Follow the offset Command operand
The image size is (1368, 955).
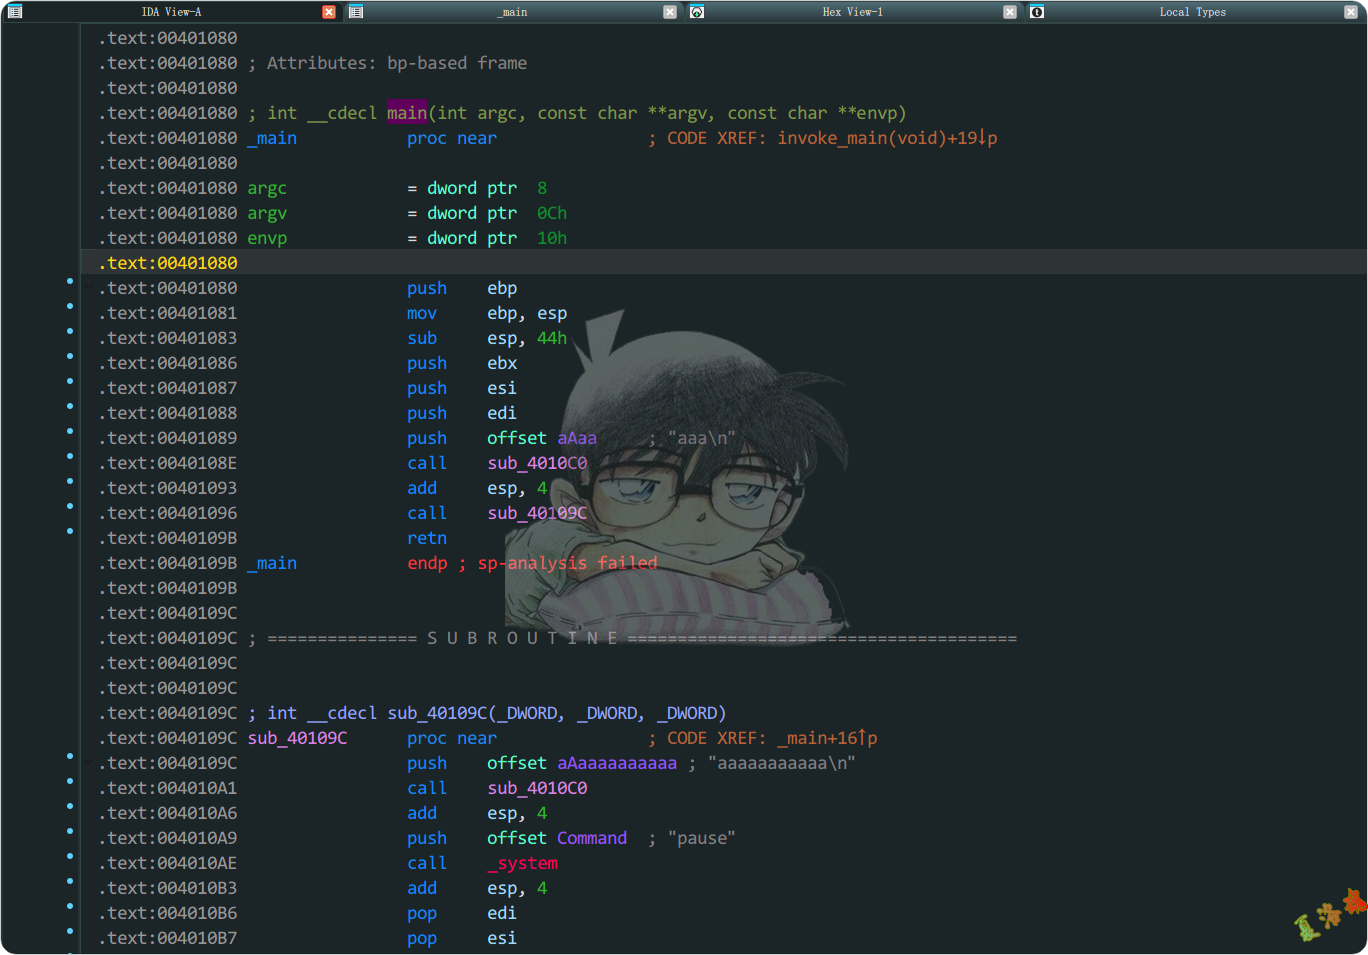tap(591, 838)
